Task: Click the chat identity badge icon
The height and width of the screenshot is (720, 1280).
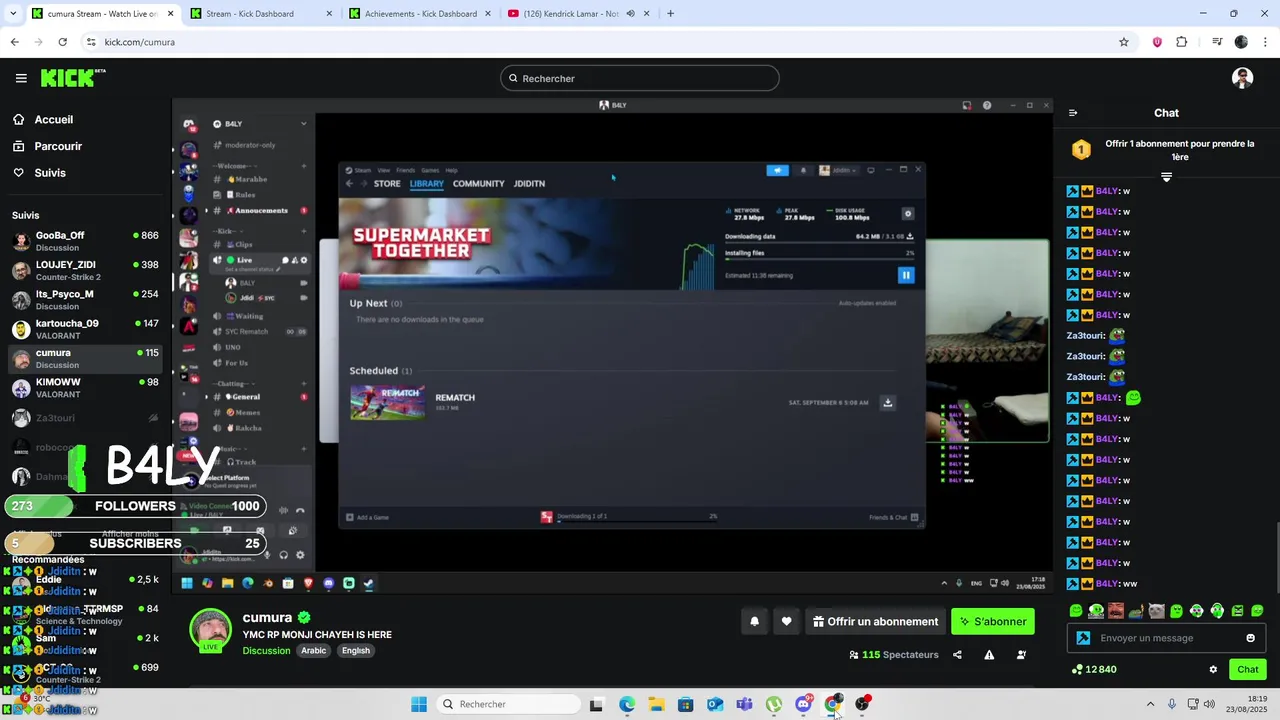Action: (1083, 638)
